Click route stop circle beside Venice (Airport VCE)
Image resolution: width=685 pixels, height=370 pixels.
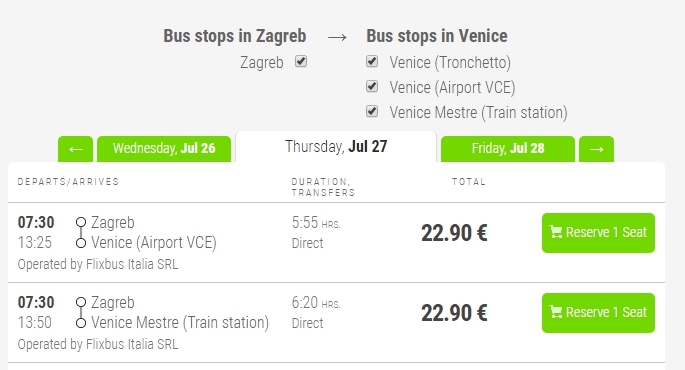click(81, 243)
